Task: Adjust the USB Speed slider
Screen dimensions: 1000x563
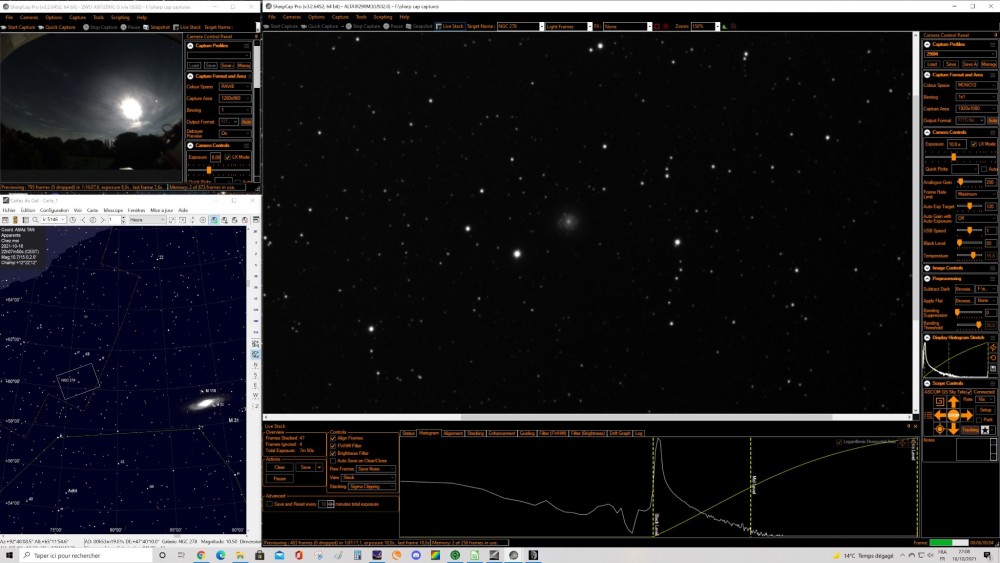Action: coord(969,231)
